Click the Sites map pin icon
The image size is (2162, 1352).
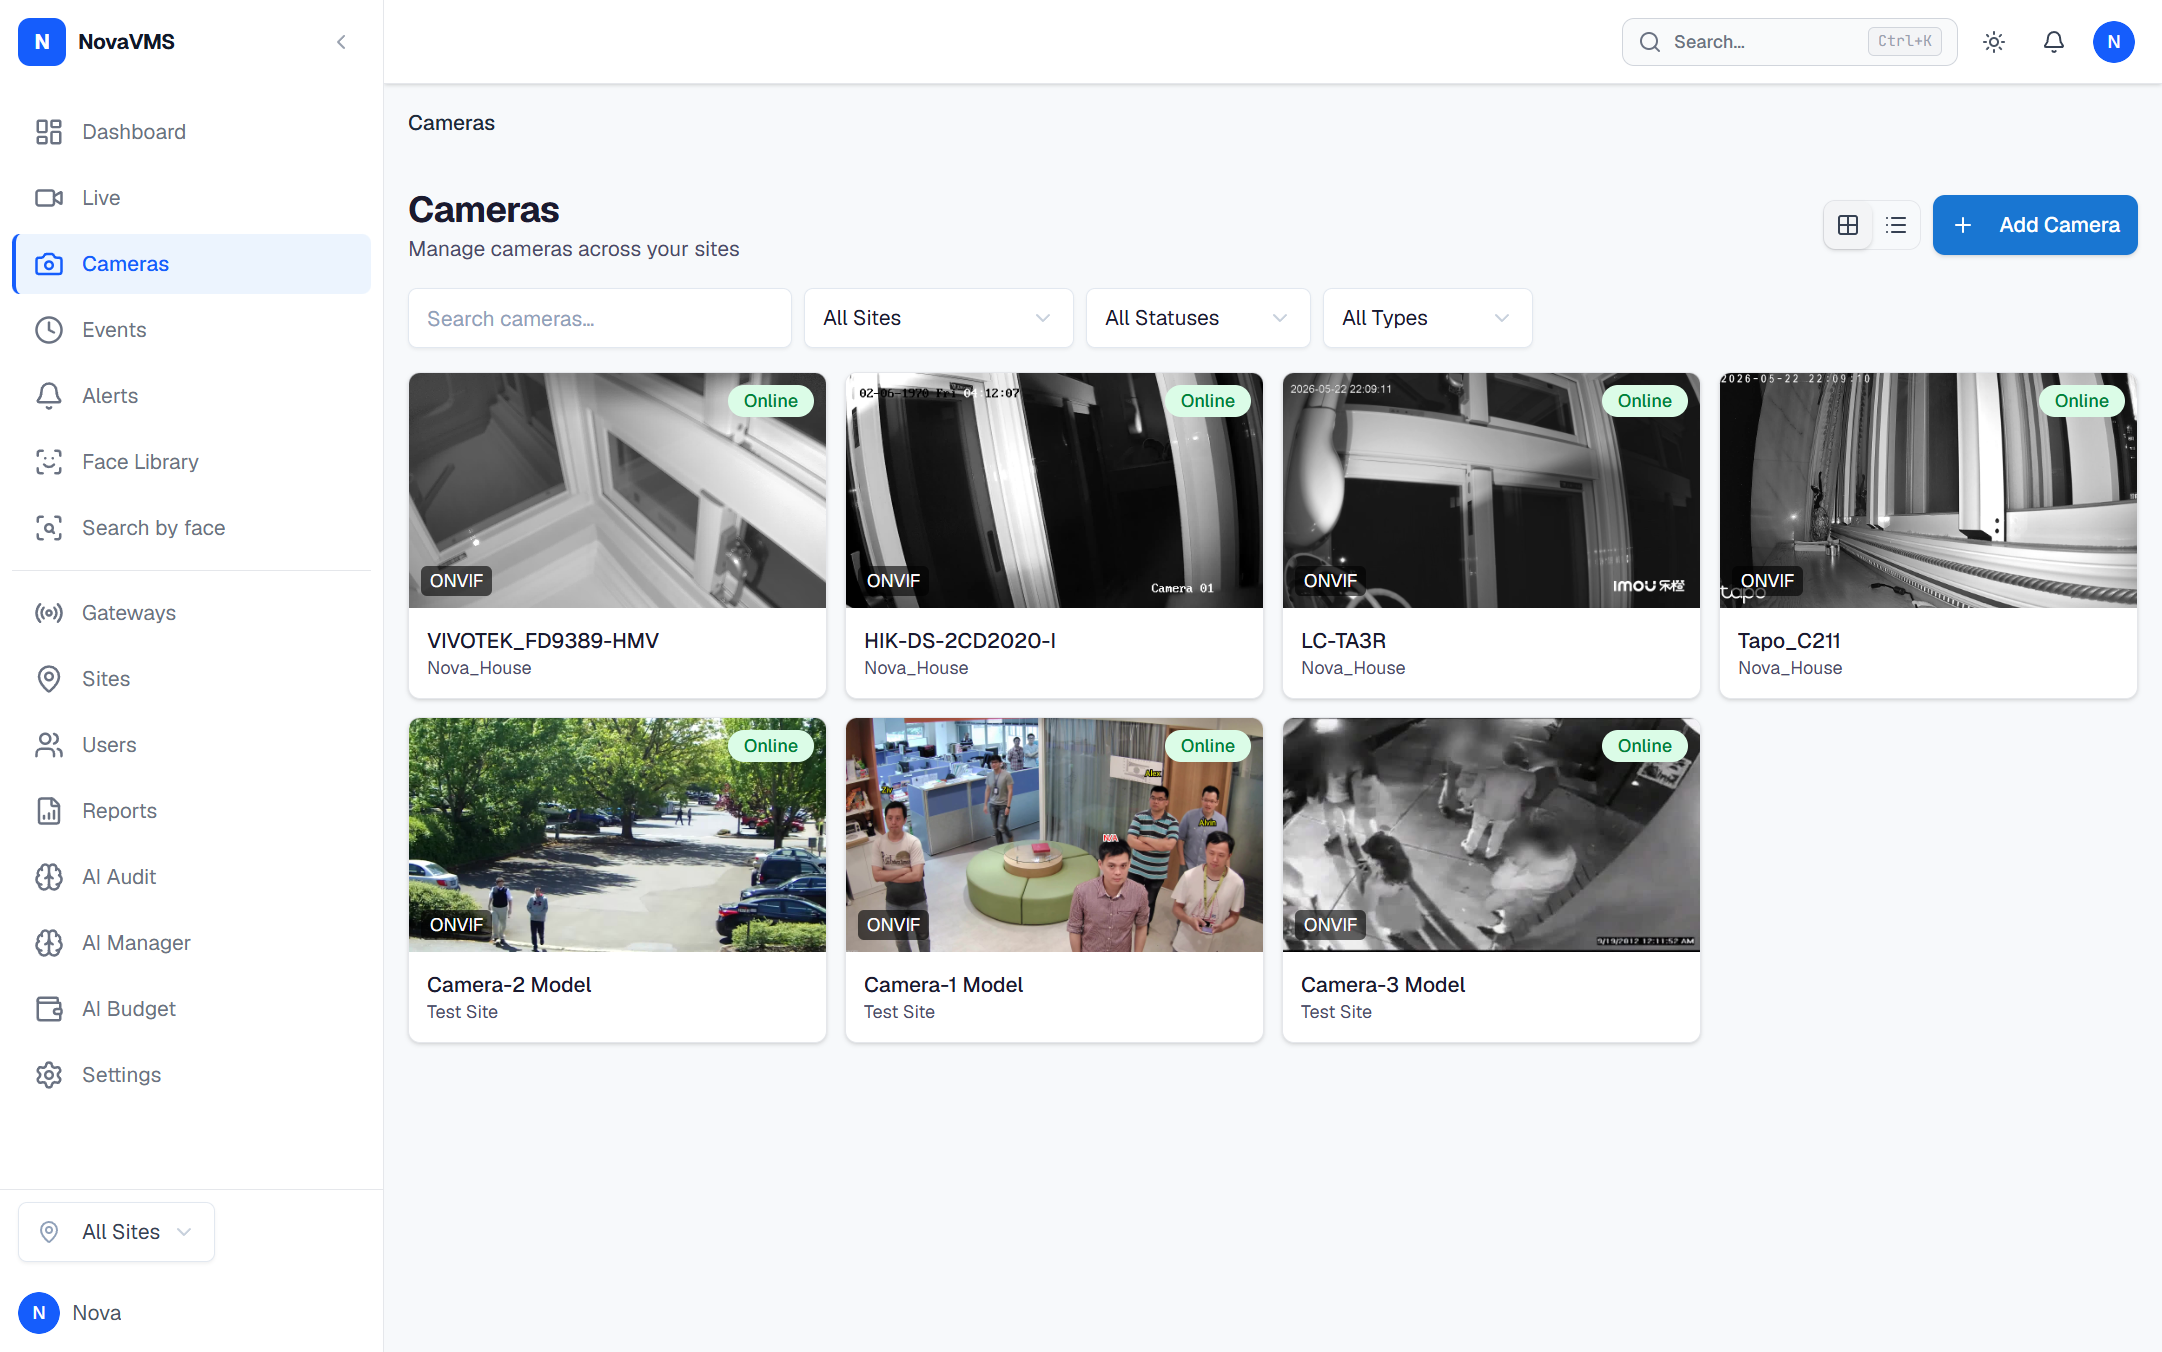49,679
